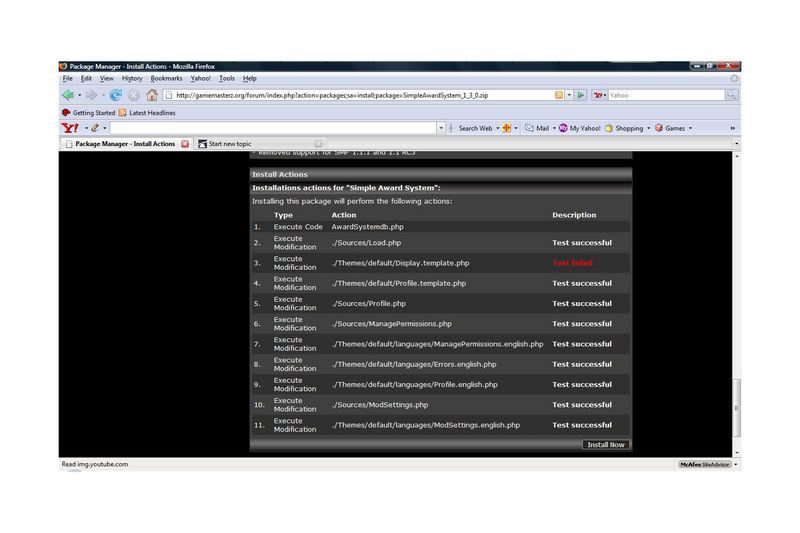The width and height of the screenshot is (800, 533).
Task: Click the scrollbar down arrow
Action: pyautogui.click(x=736, y=453)
